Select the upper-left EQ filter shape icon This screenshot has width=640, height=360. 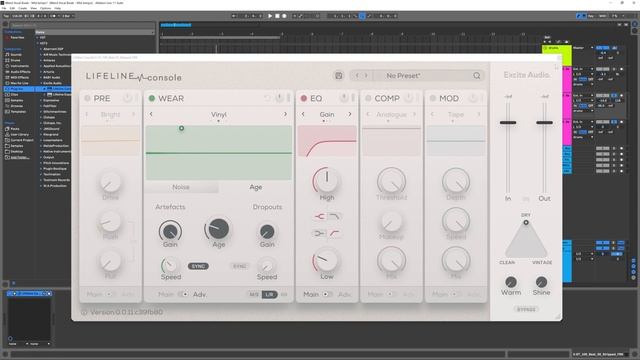coord(319,216)
